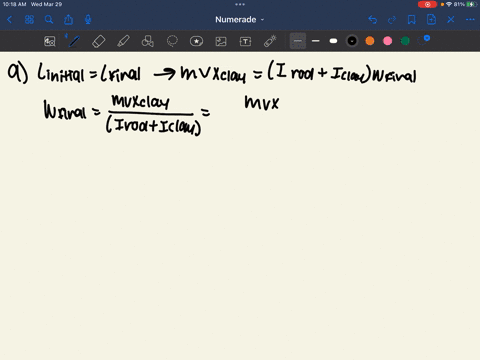
Task: Select the Shapes tool
Action: [148, 41]
